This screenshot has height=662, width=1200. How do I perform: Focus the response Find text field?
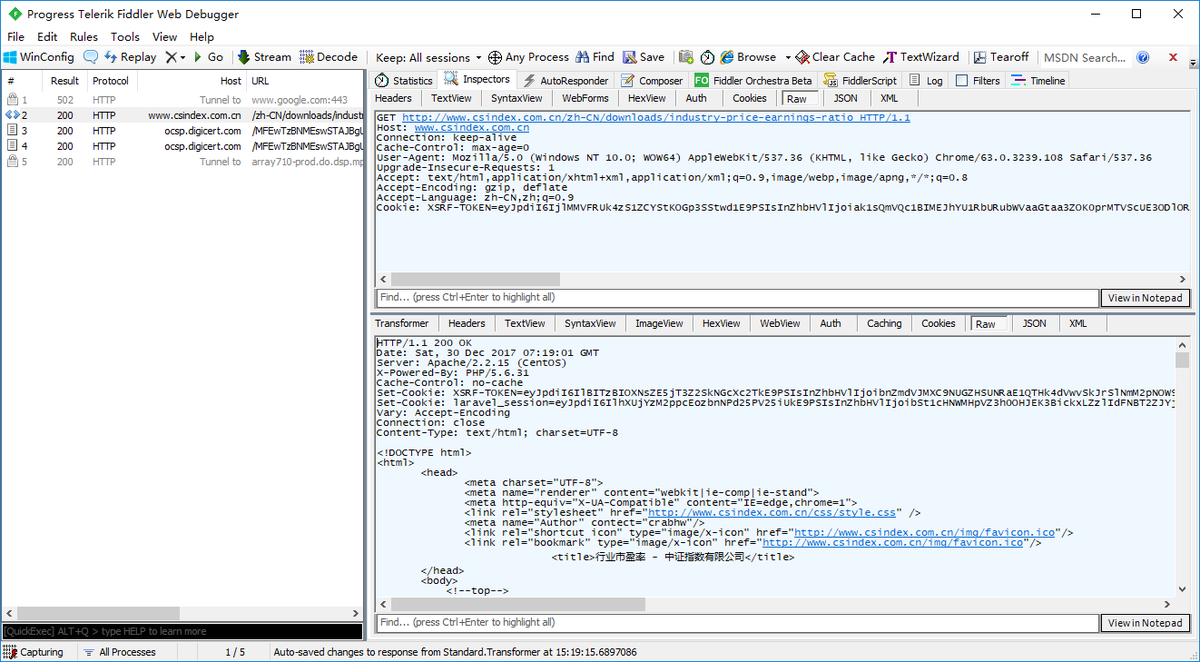(x=737, y=622)
